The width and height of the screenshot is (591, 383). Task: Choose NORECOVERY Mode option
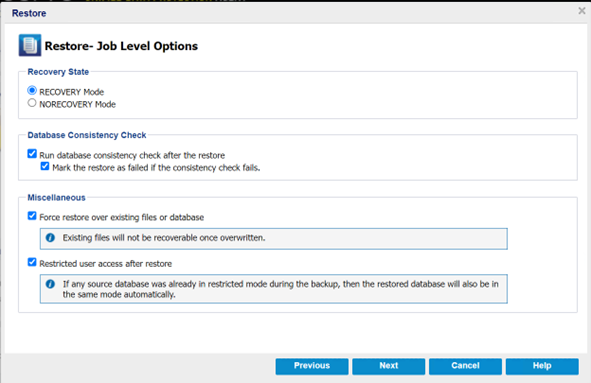pos(32,103)
